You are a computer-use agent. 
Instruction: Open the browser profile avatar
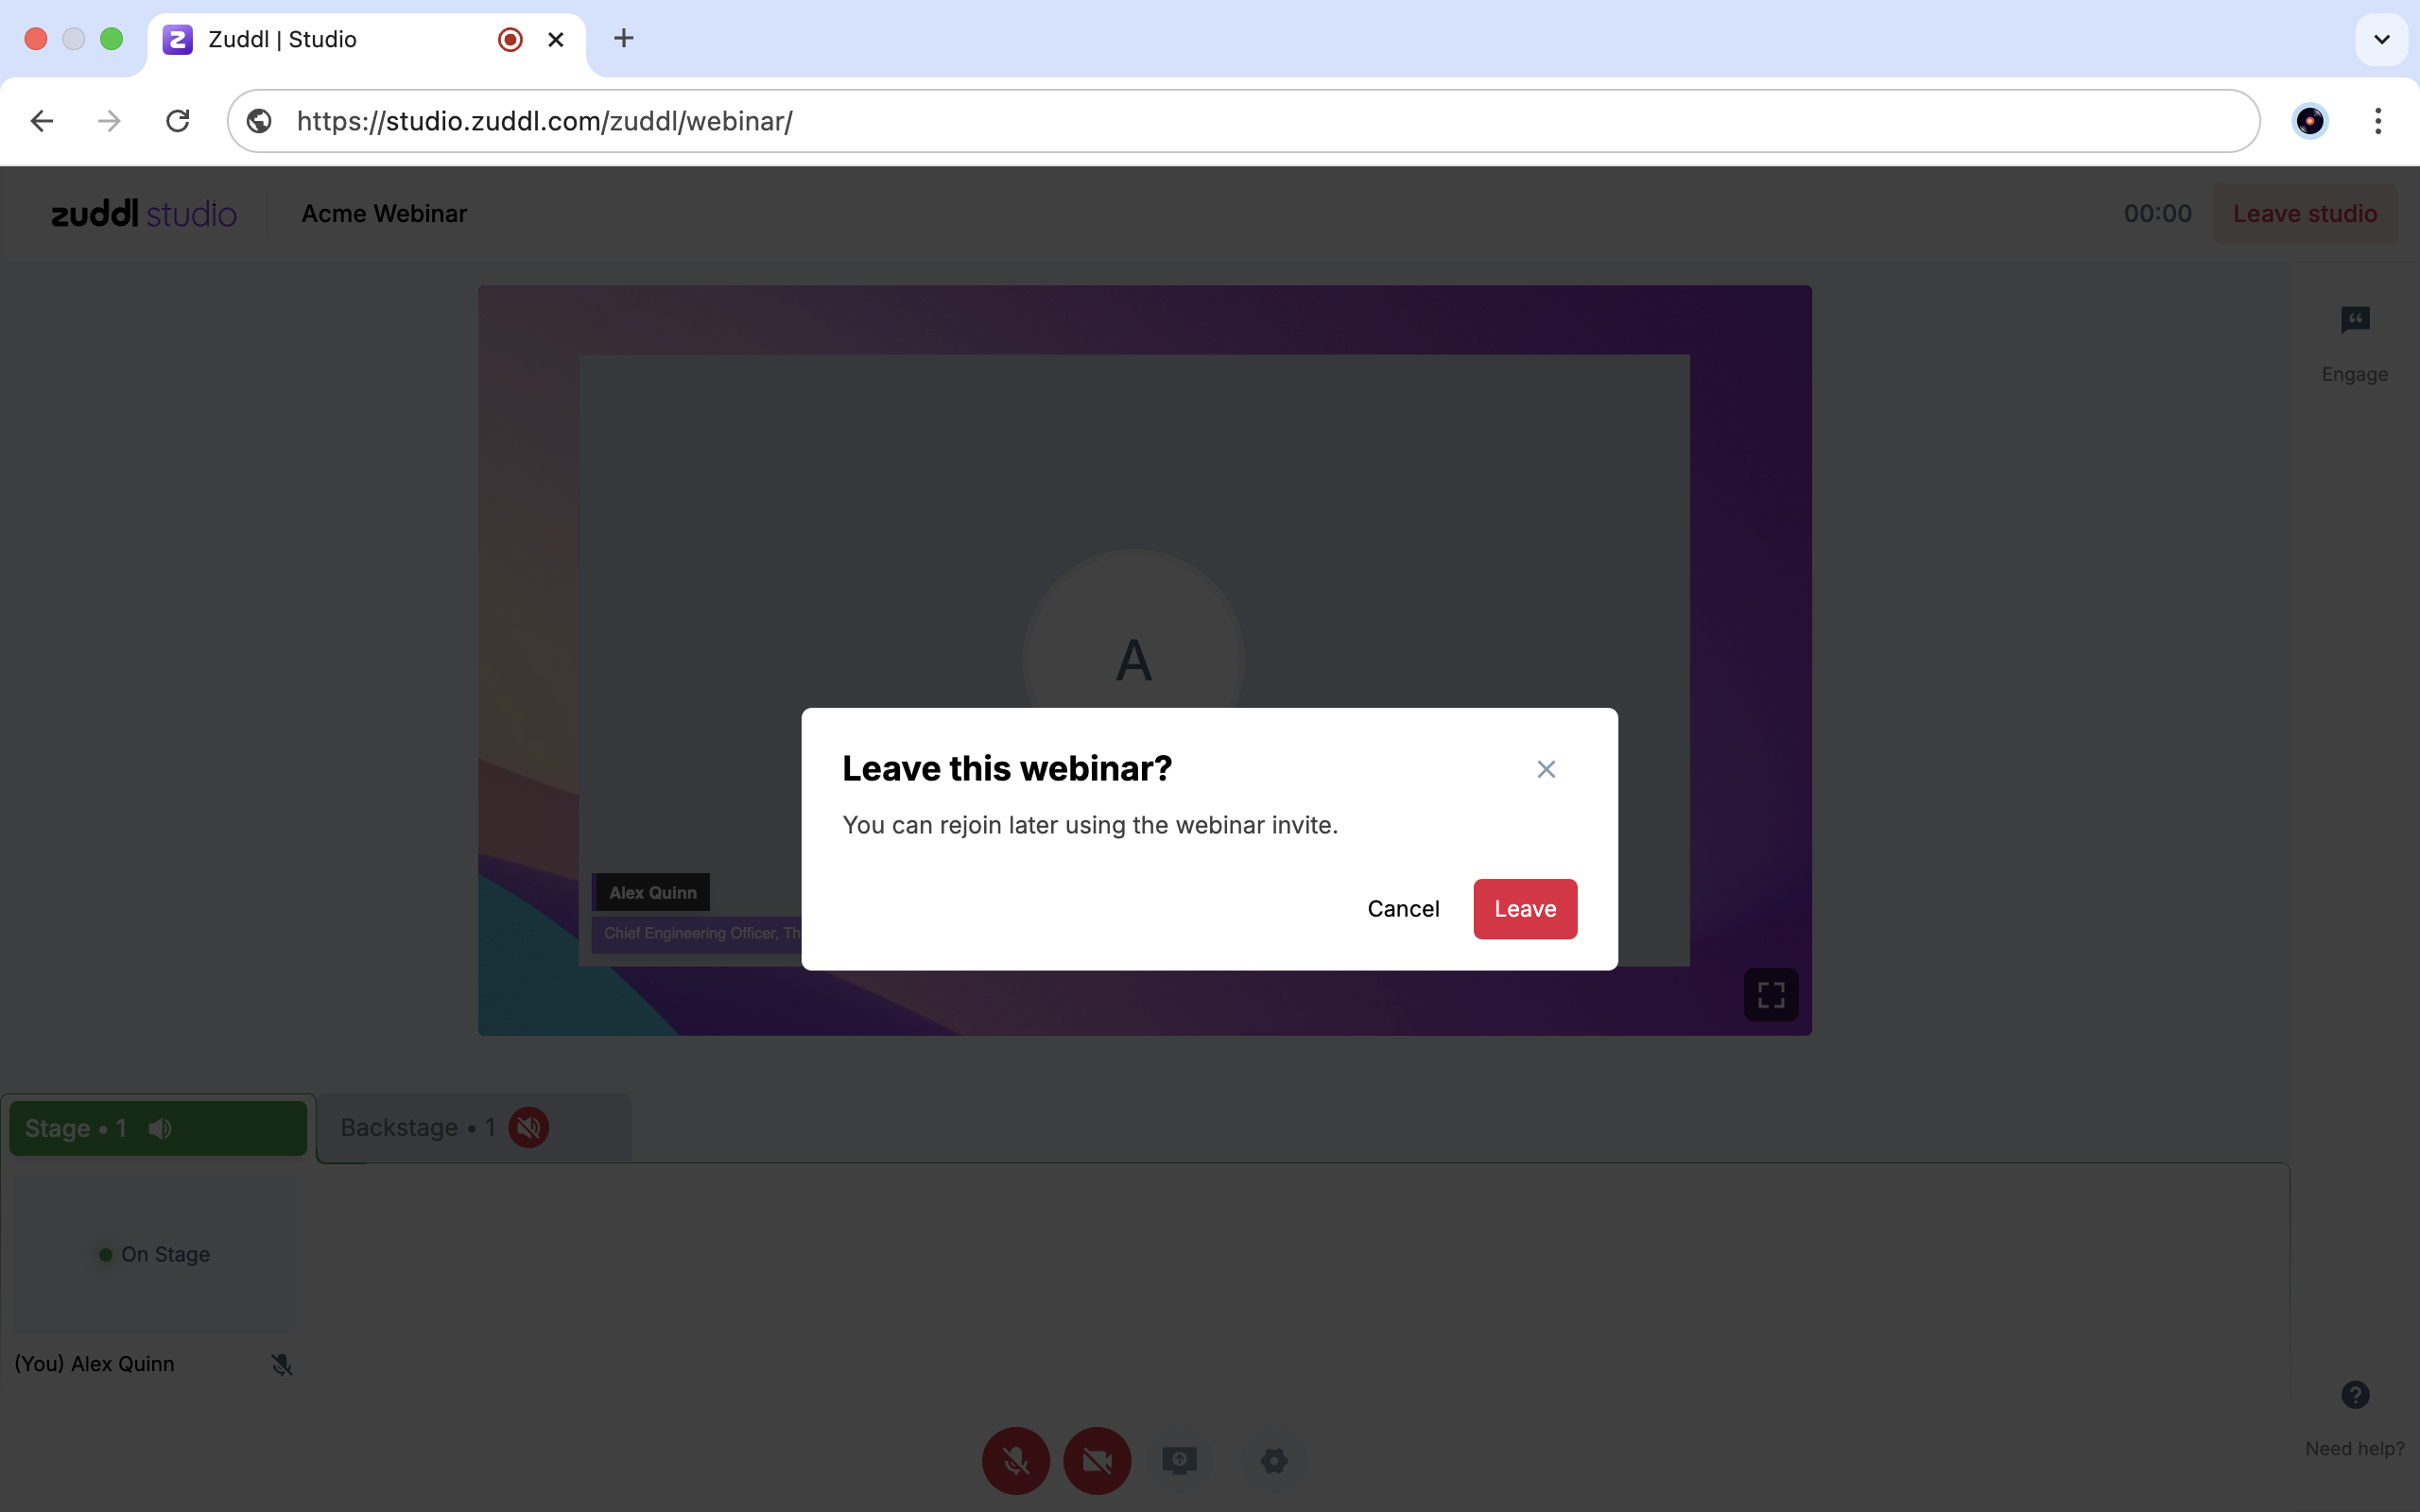2310,121
